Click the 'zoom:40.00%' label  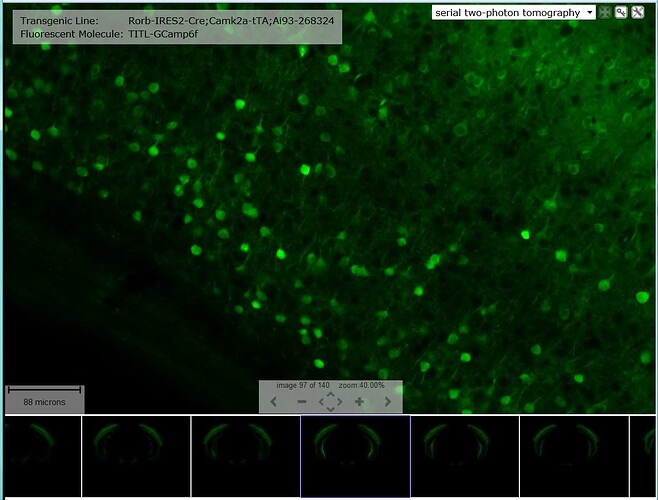coord(361,385)
